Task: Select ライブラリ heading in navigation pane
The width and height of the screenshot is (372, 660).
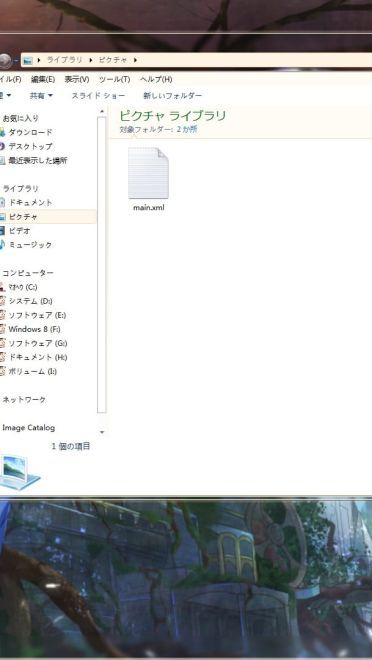Action: [20, 189]
